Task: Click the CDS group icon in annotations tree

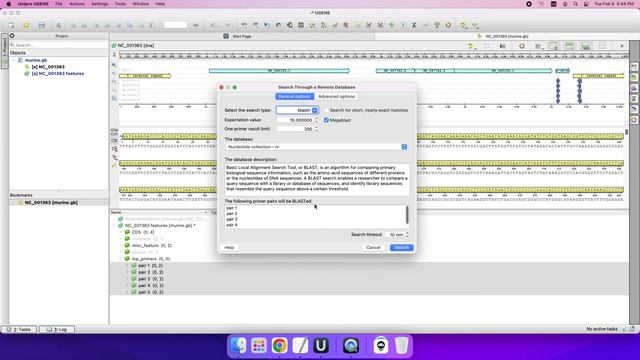Action: (127, 232)
